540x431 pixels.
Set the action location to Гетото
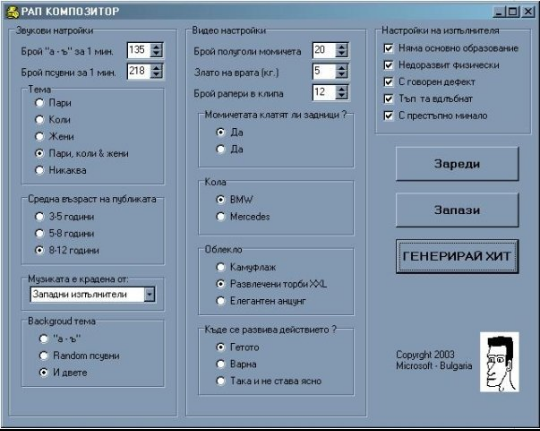click(x=220, y=347)
